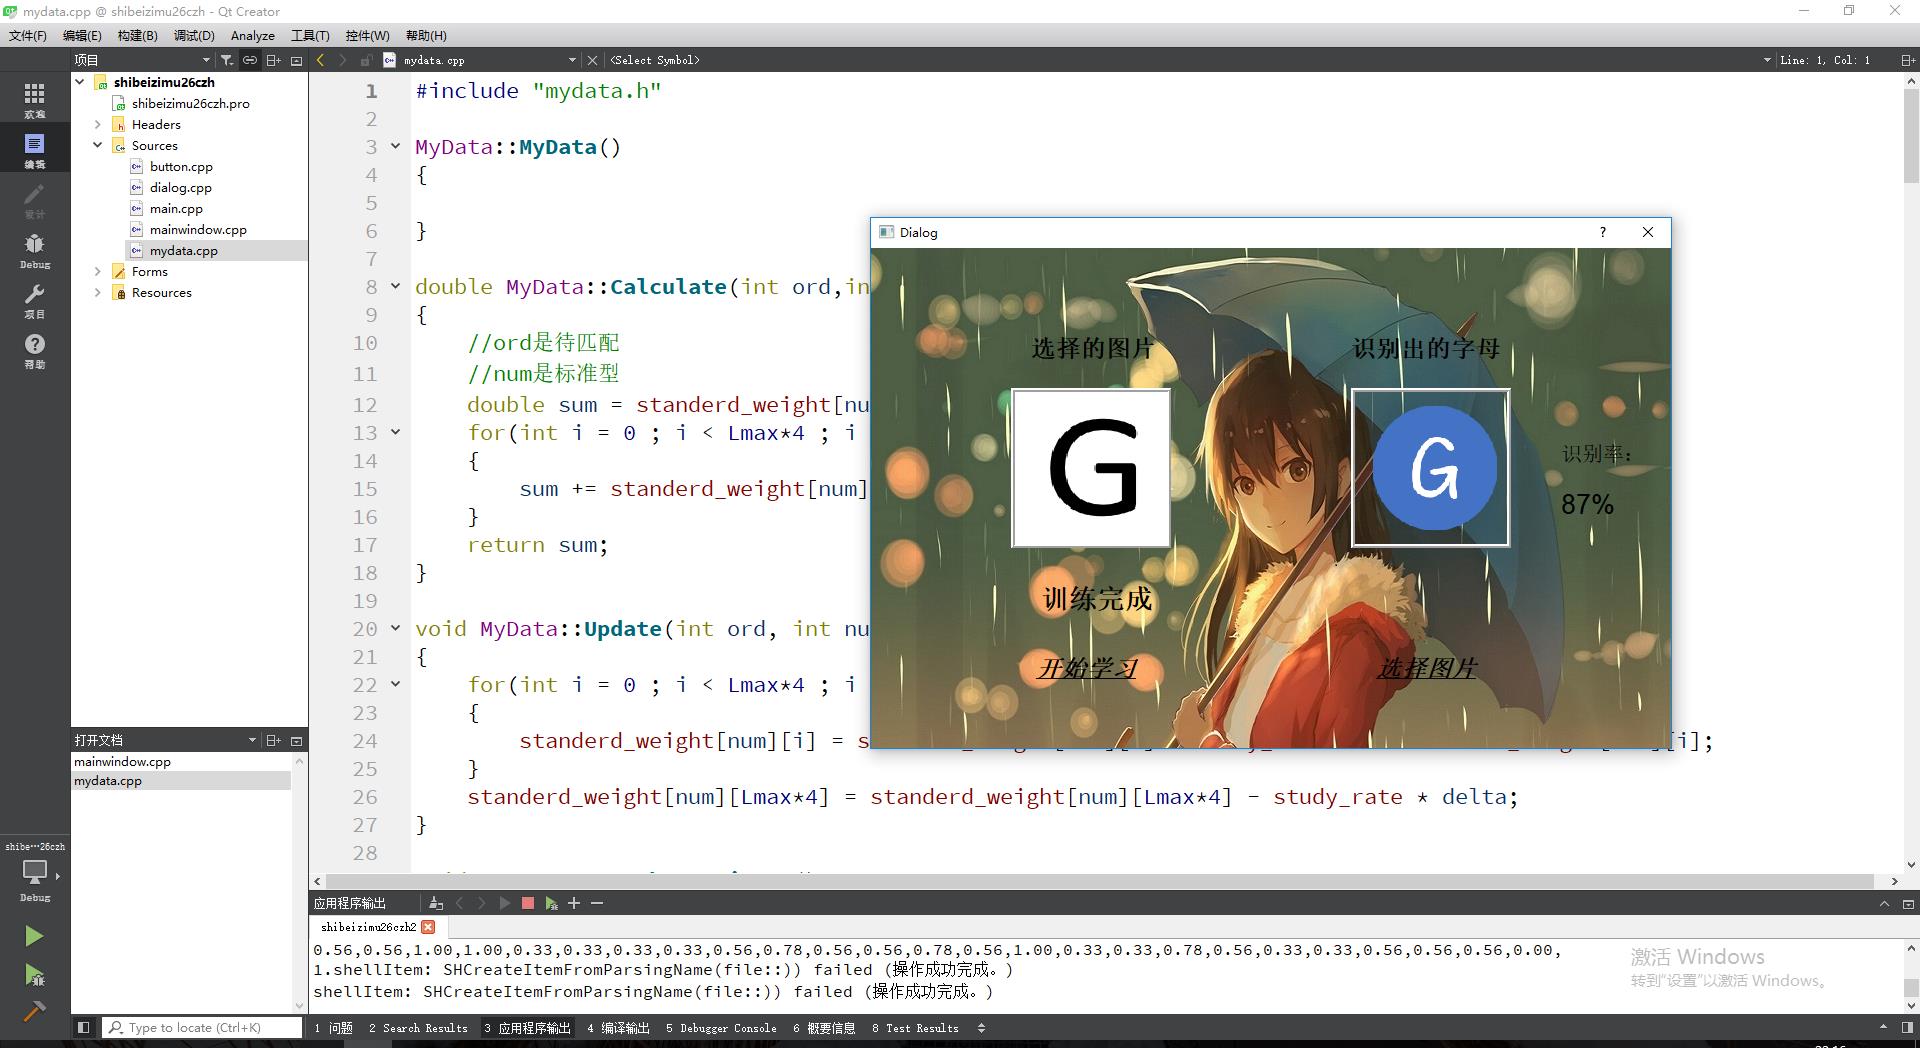
Task: Zoom out application output with minus
Action: tap(597, 903)
